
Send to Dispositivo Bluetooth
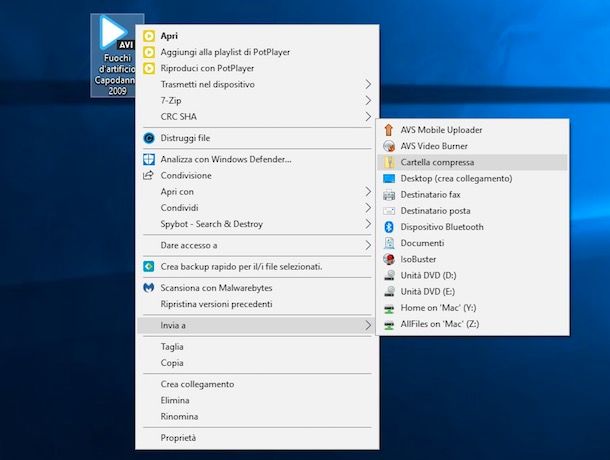(472, 227)
